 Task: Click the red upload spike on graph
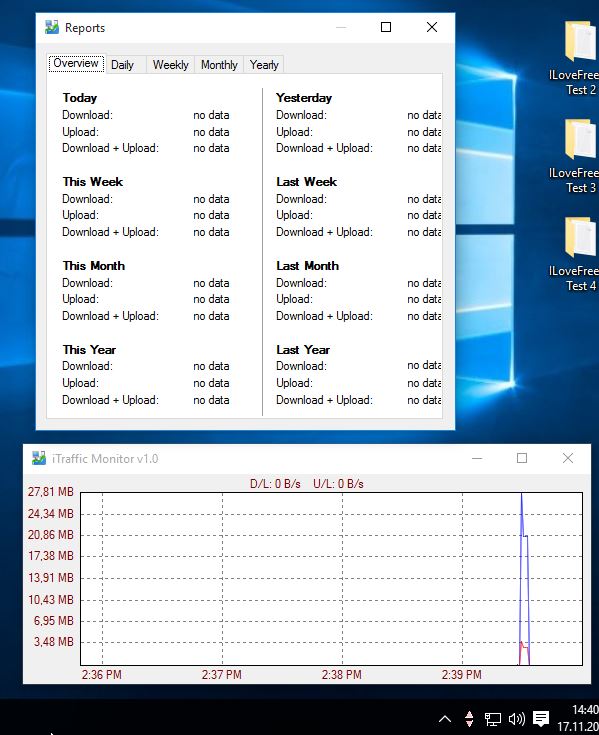(x=523, y=652)
